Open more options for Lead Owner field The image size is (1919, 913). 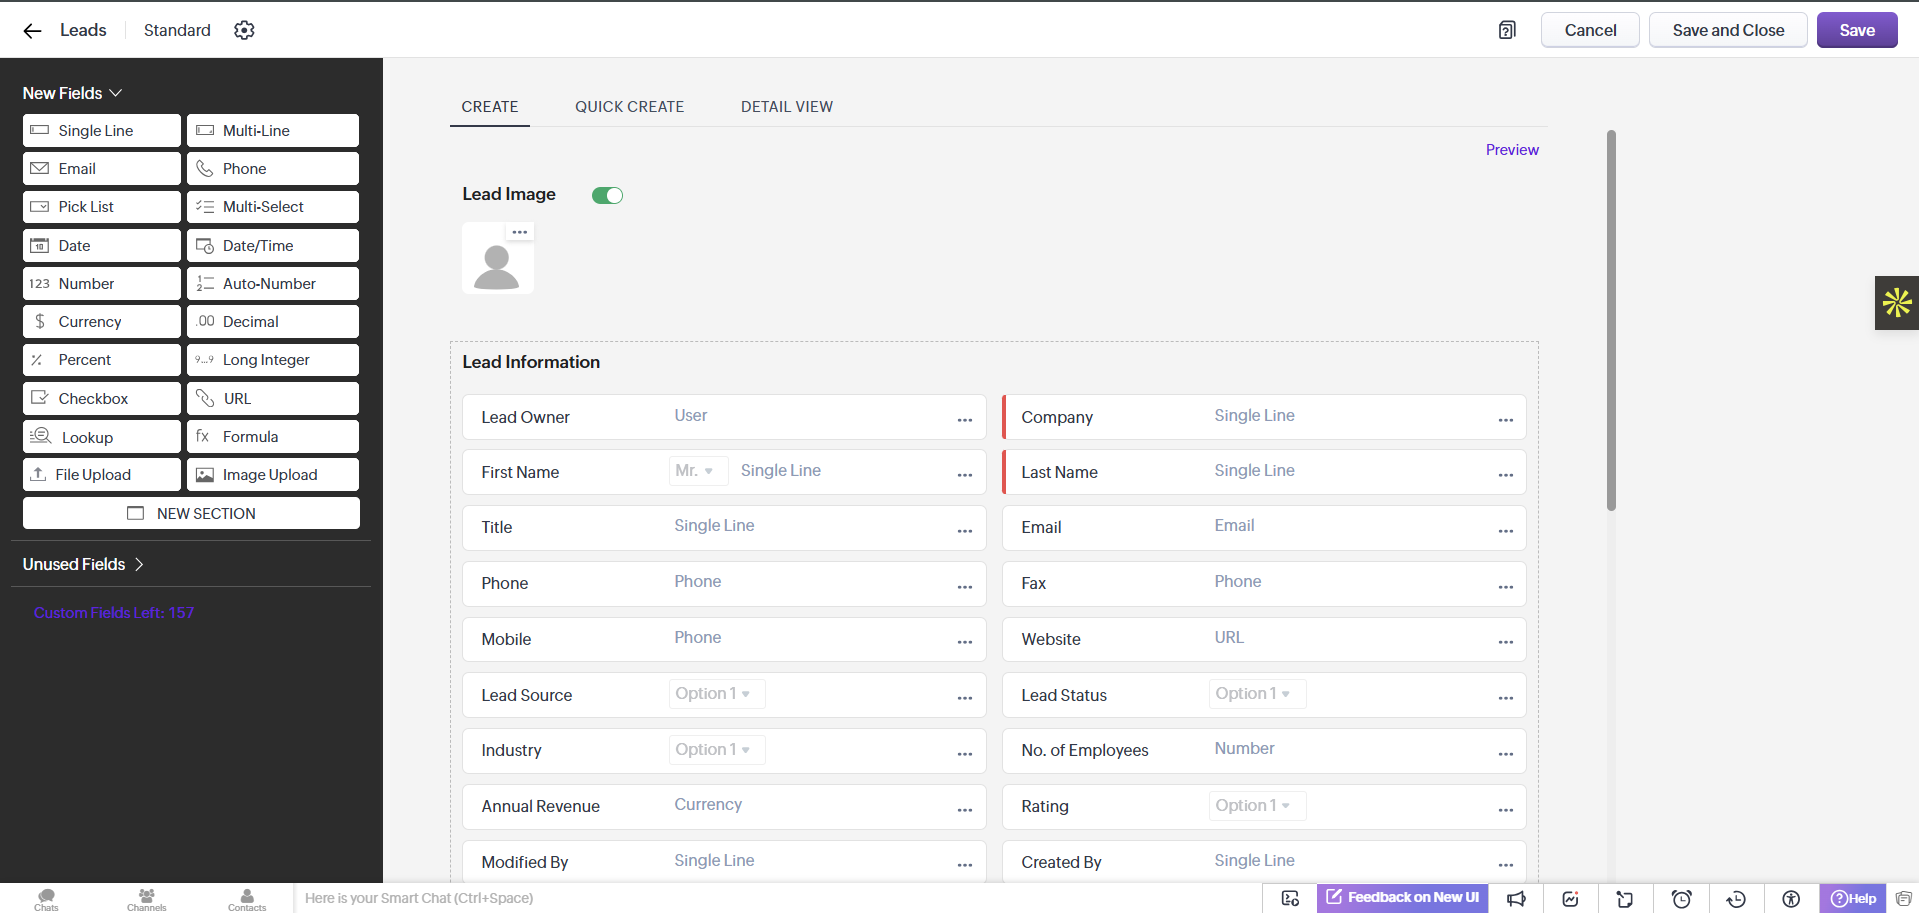(x=965, y=420)
